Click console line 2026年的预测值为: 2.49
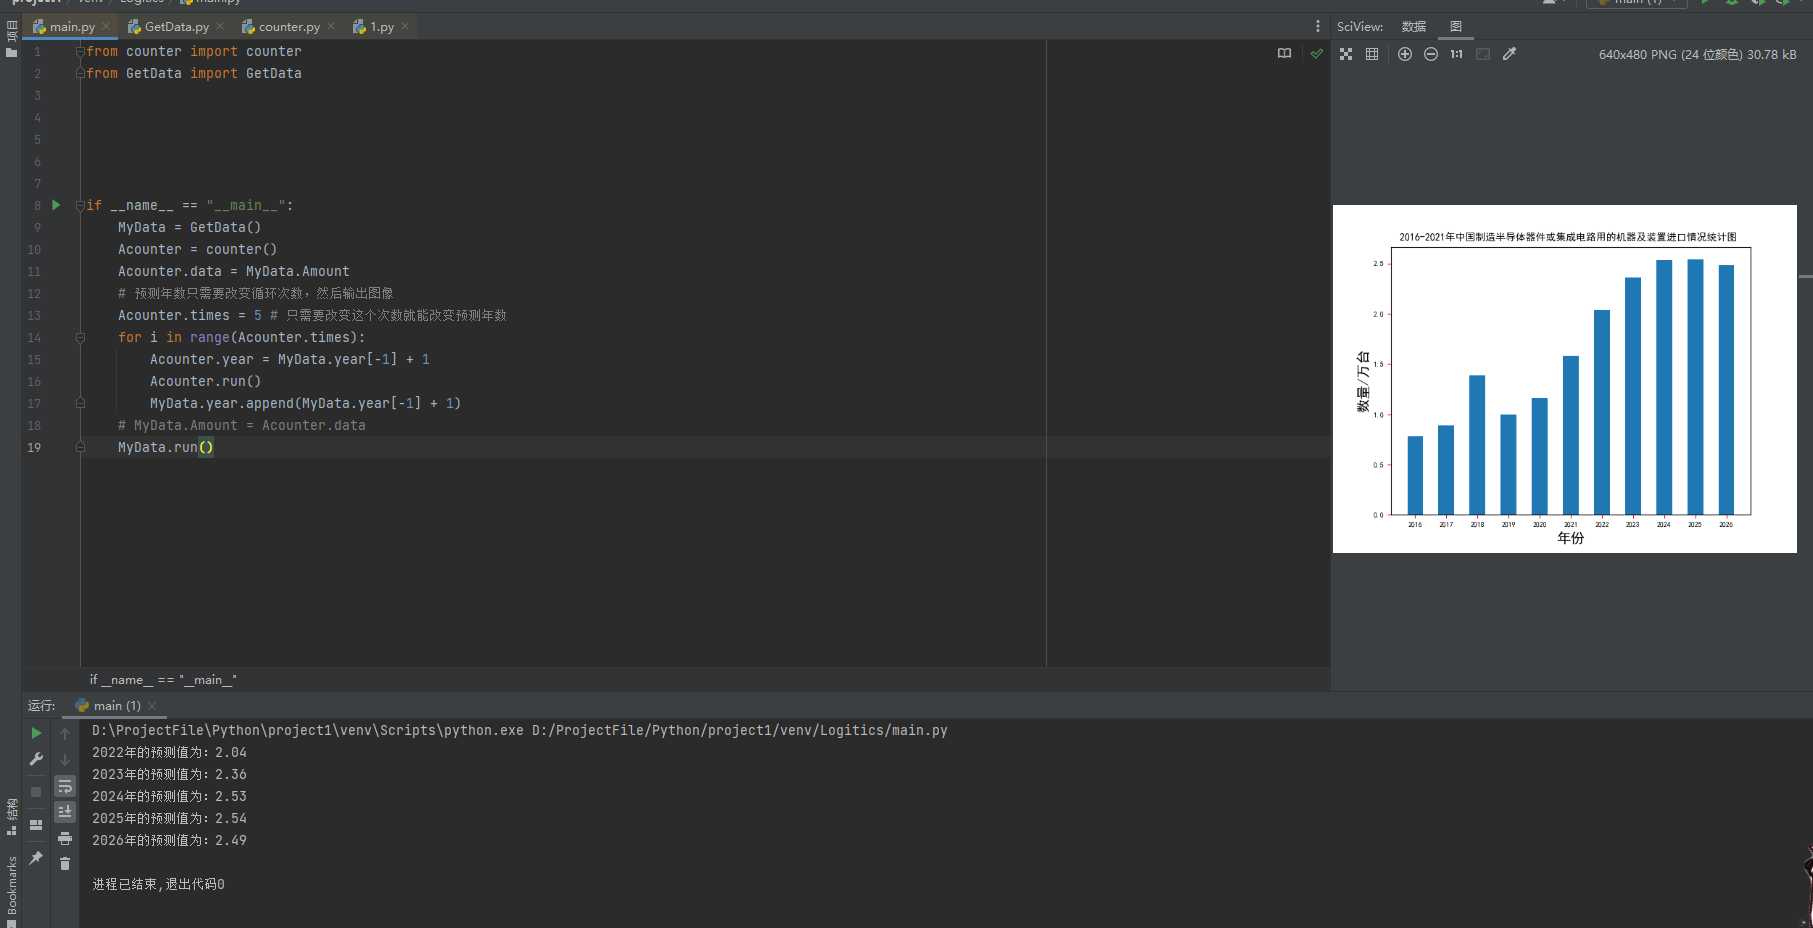This screenshot has width=1813, height=928. click(x=169, y=841)
